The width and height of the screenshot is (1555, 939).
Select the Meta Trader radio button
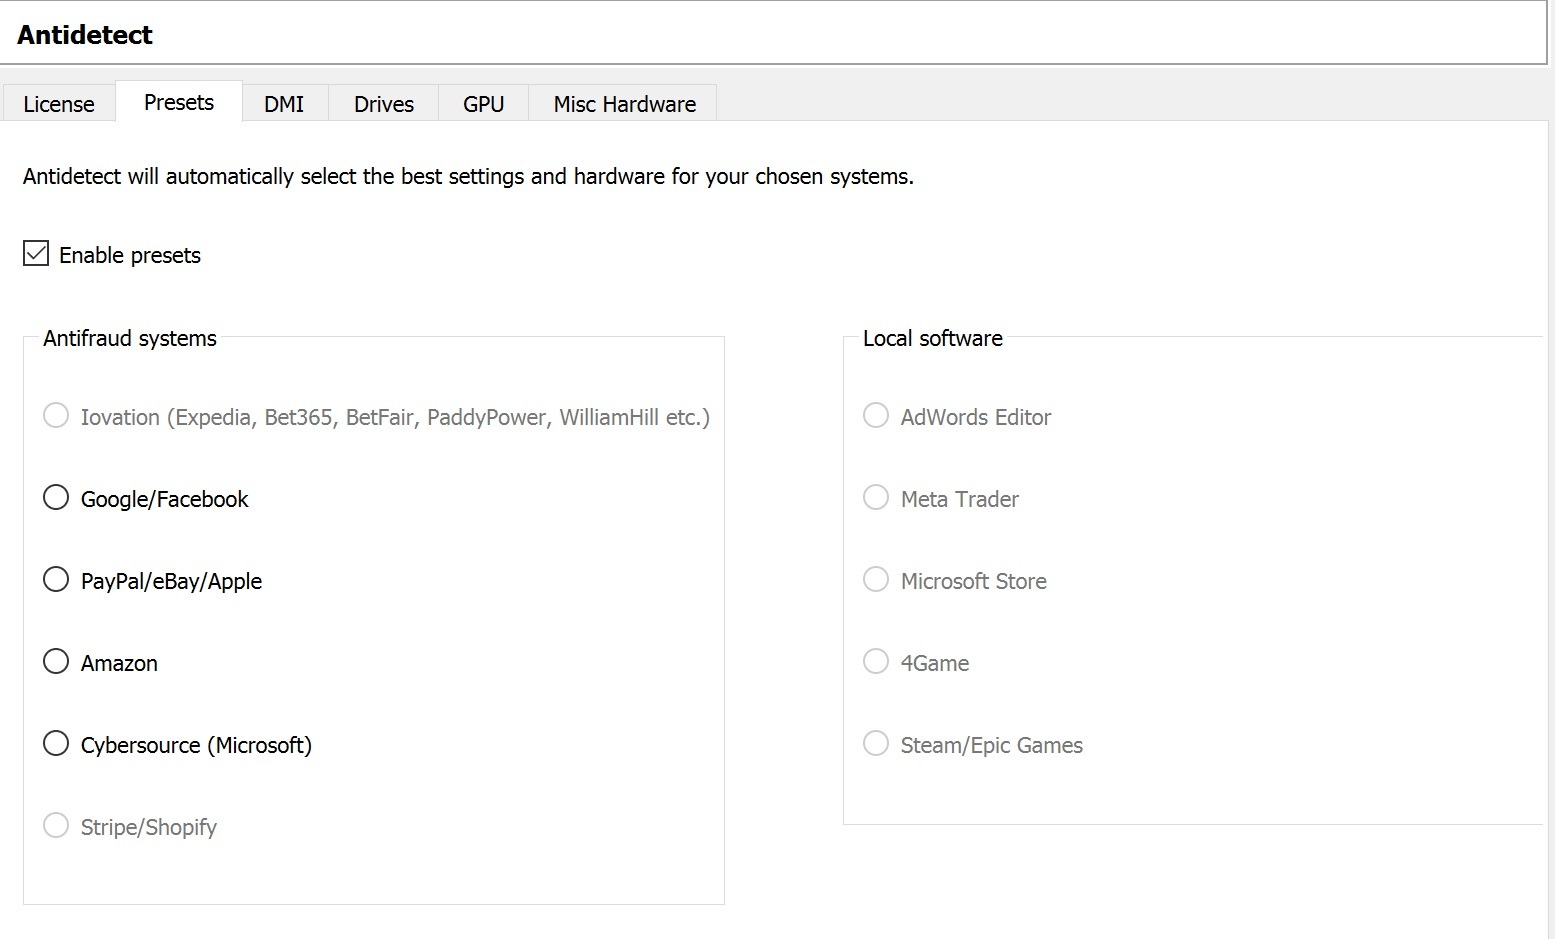[x=876, y=497]
